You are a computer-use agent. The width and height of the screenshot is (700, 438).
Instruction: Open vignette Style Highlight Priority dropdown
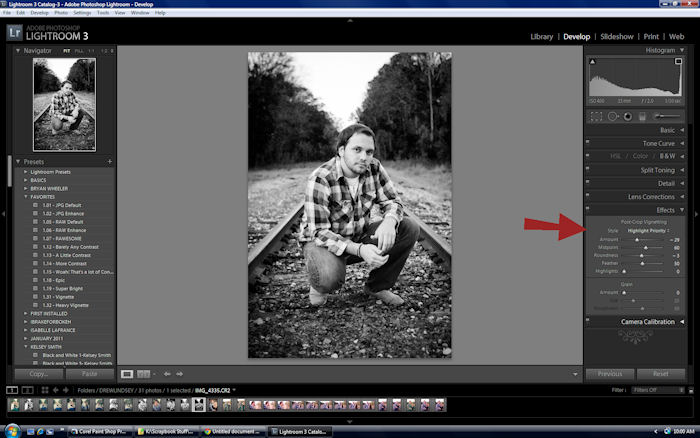pos(648,231)
